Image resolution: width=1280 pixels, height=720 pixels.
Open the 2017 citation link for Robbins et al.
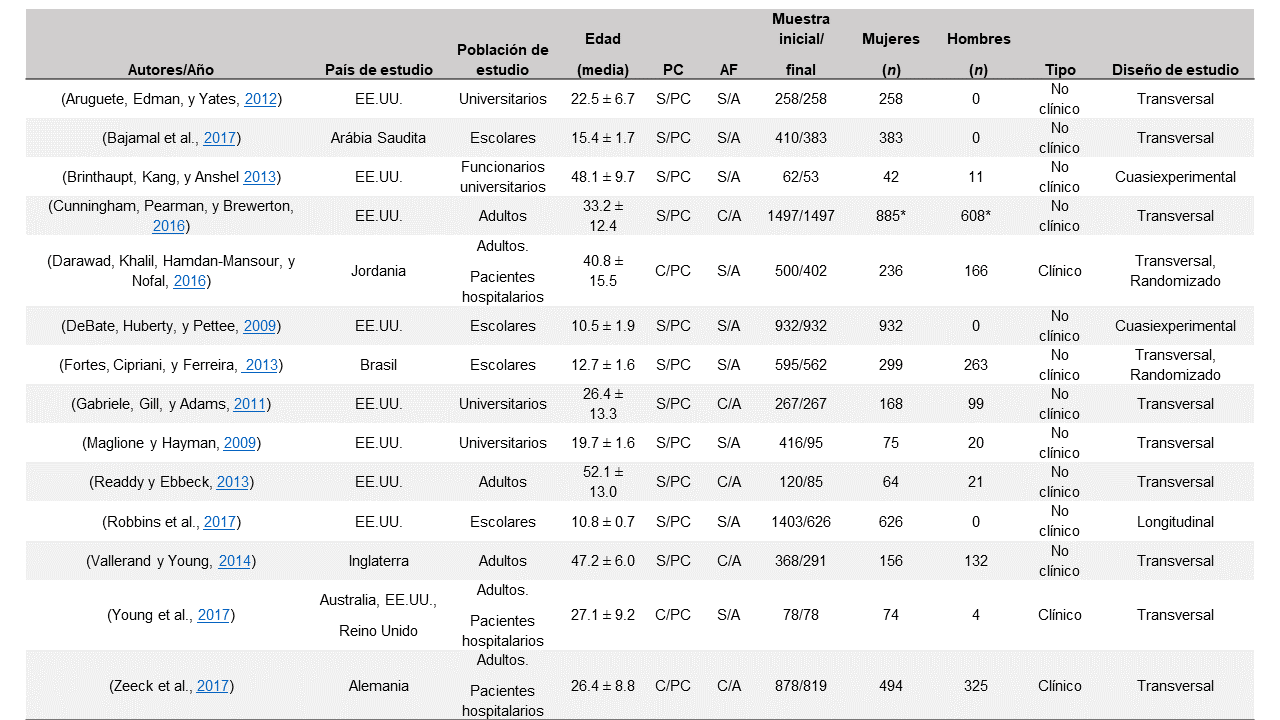(x=219, y=522)
